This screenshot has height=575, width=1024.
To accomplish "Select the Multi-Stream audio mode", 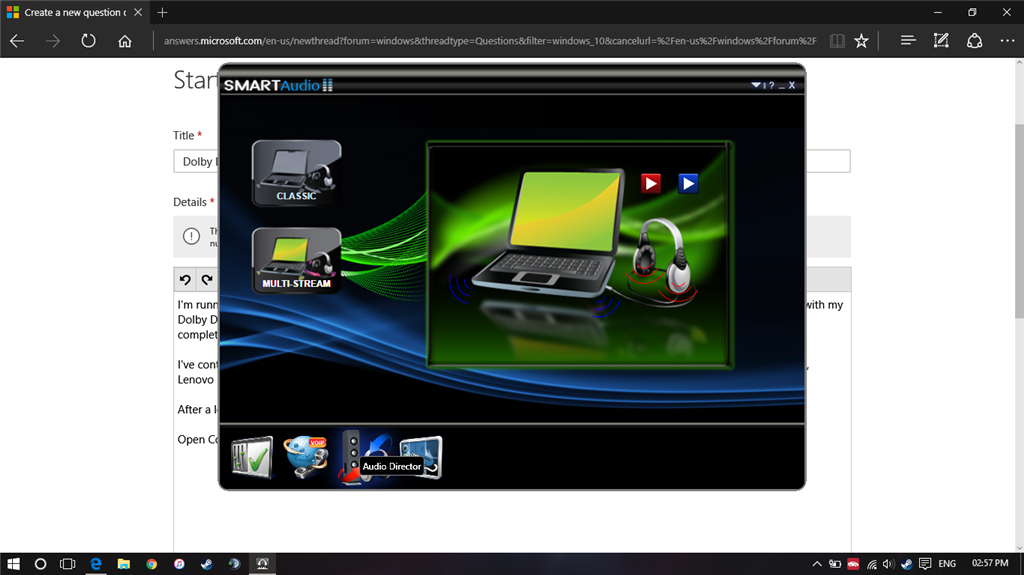I will point(296,260).
